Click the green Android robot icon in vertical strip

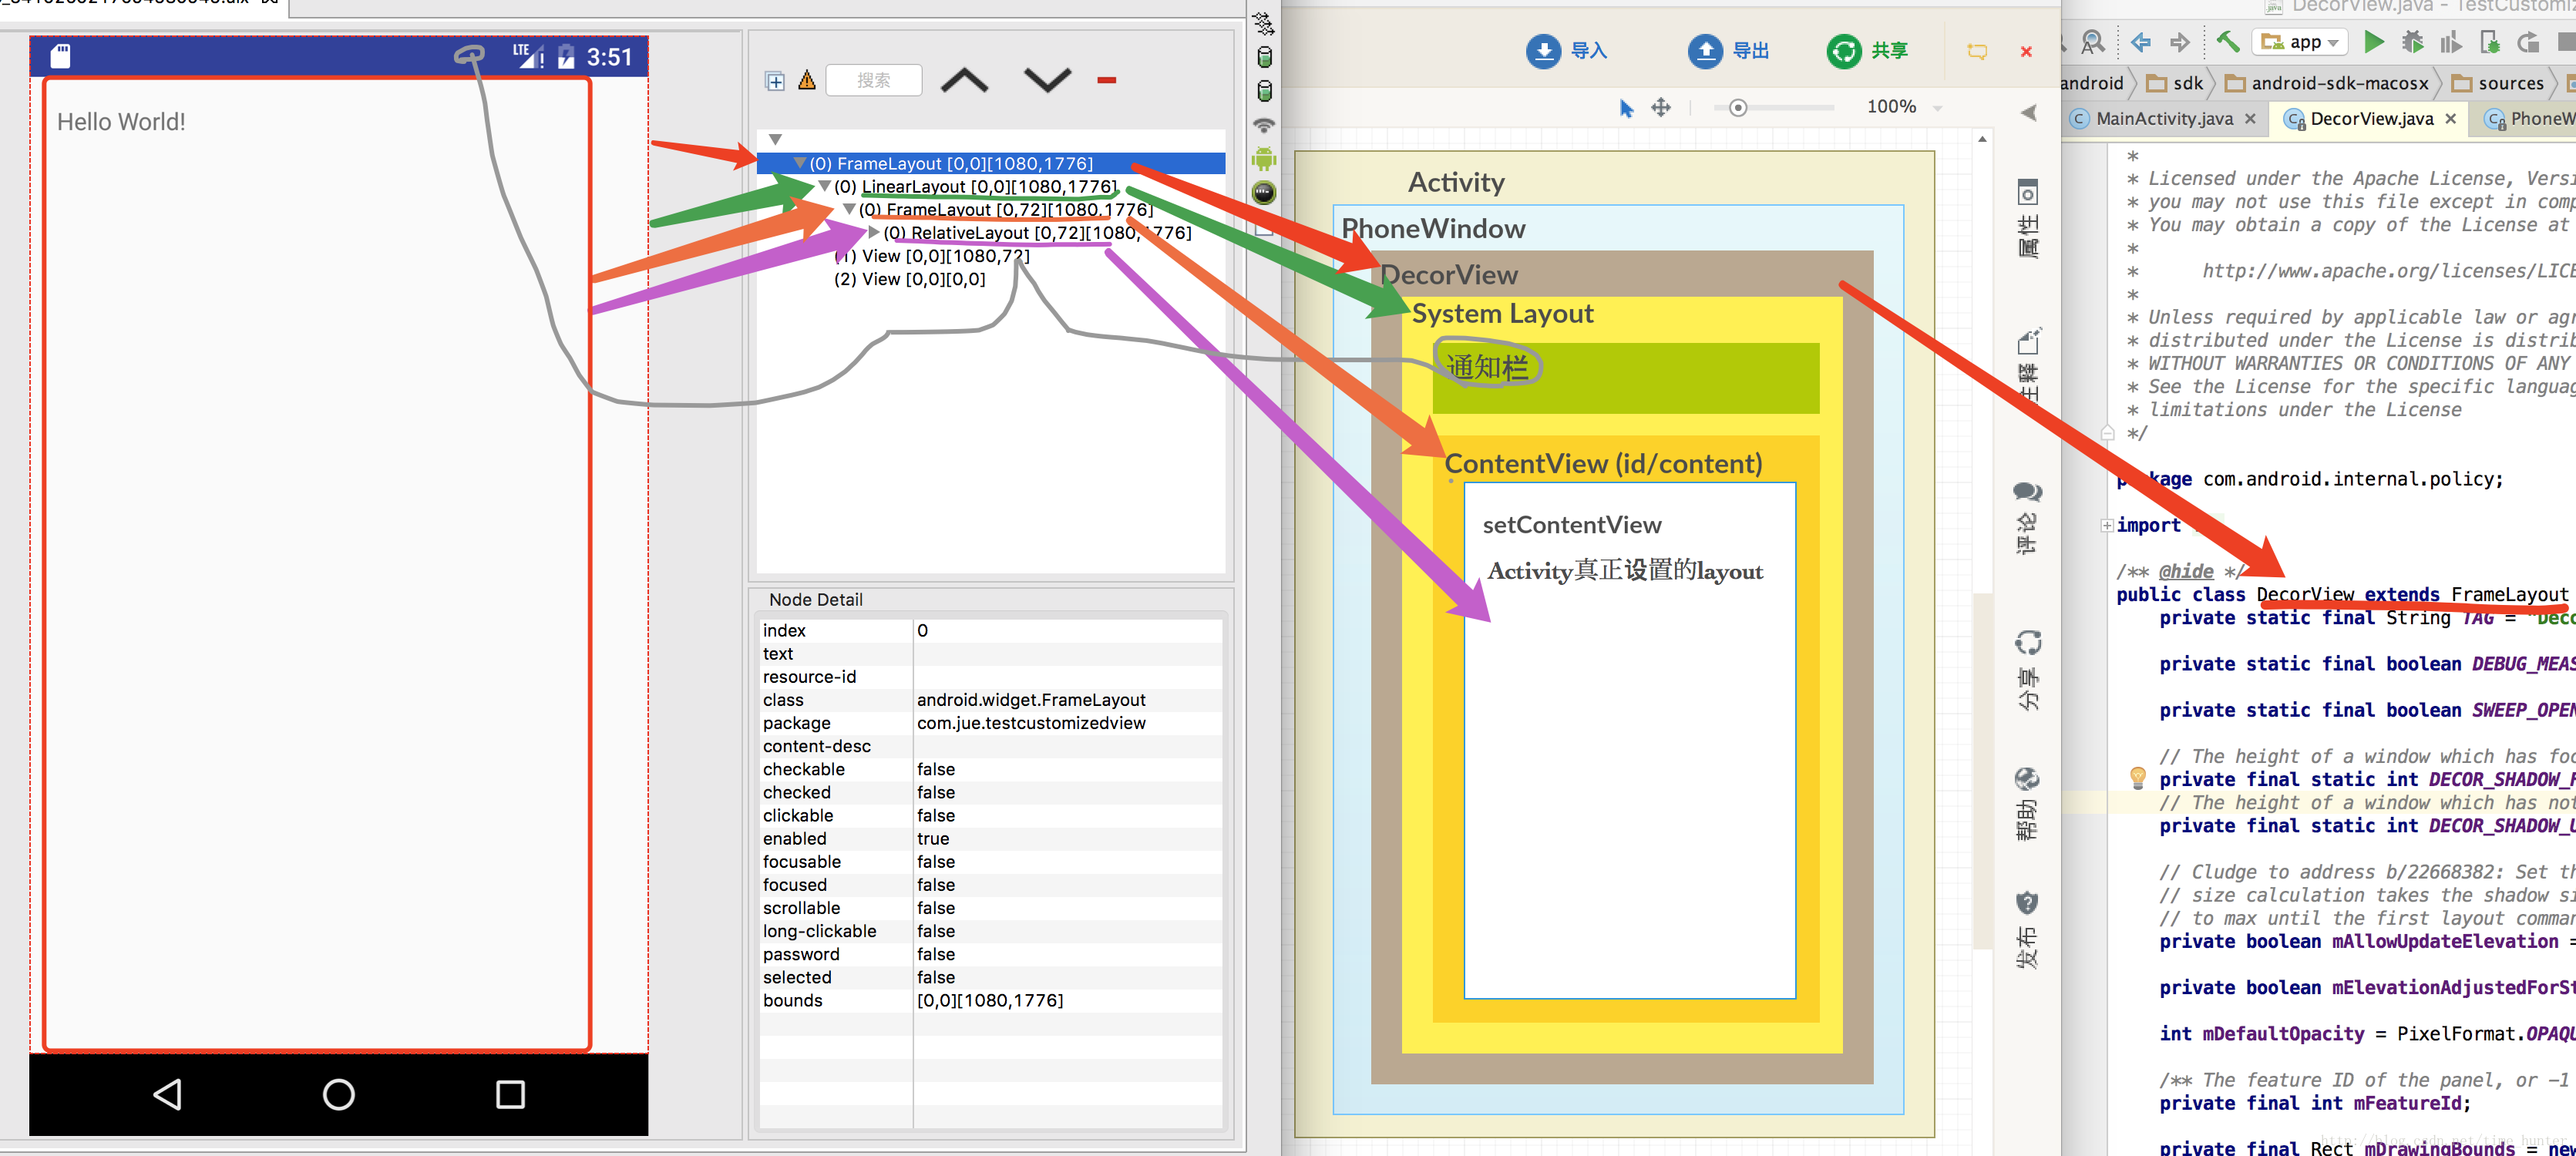[1264, 158]
